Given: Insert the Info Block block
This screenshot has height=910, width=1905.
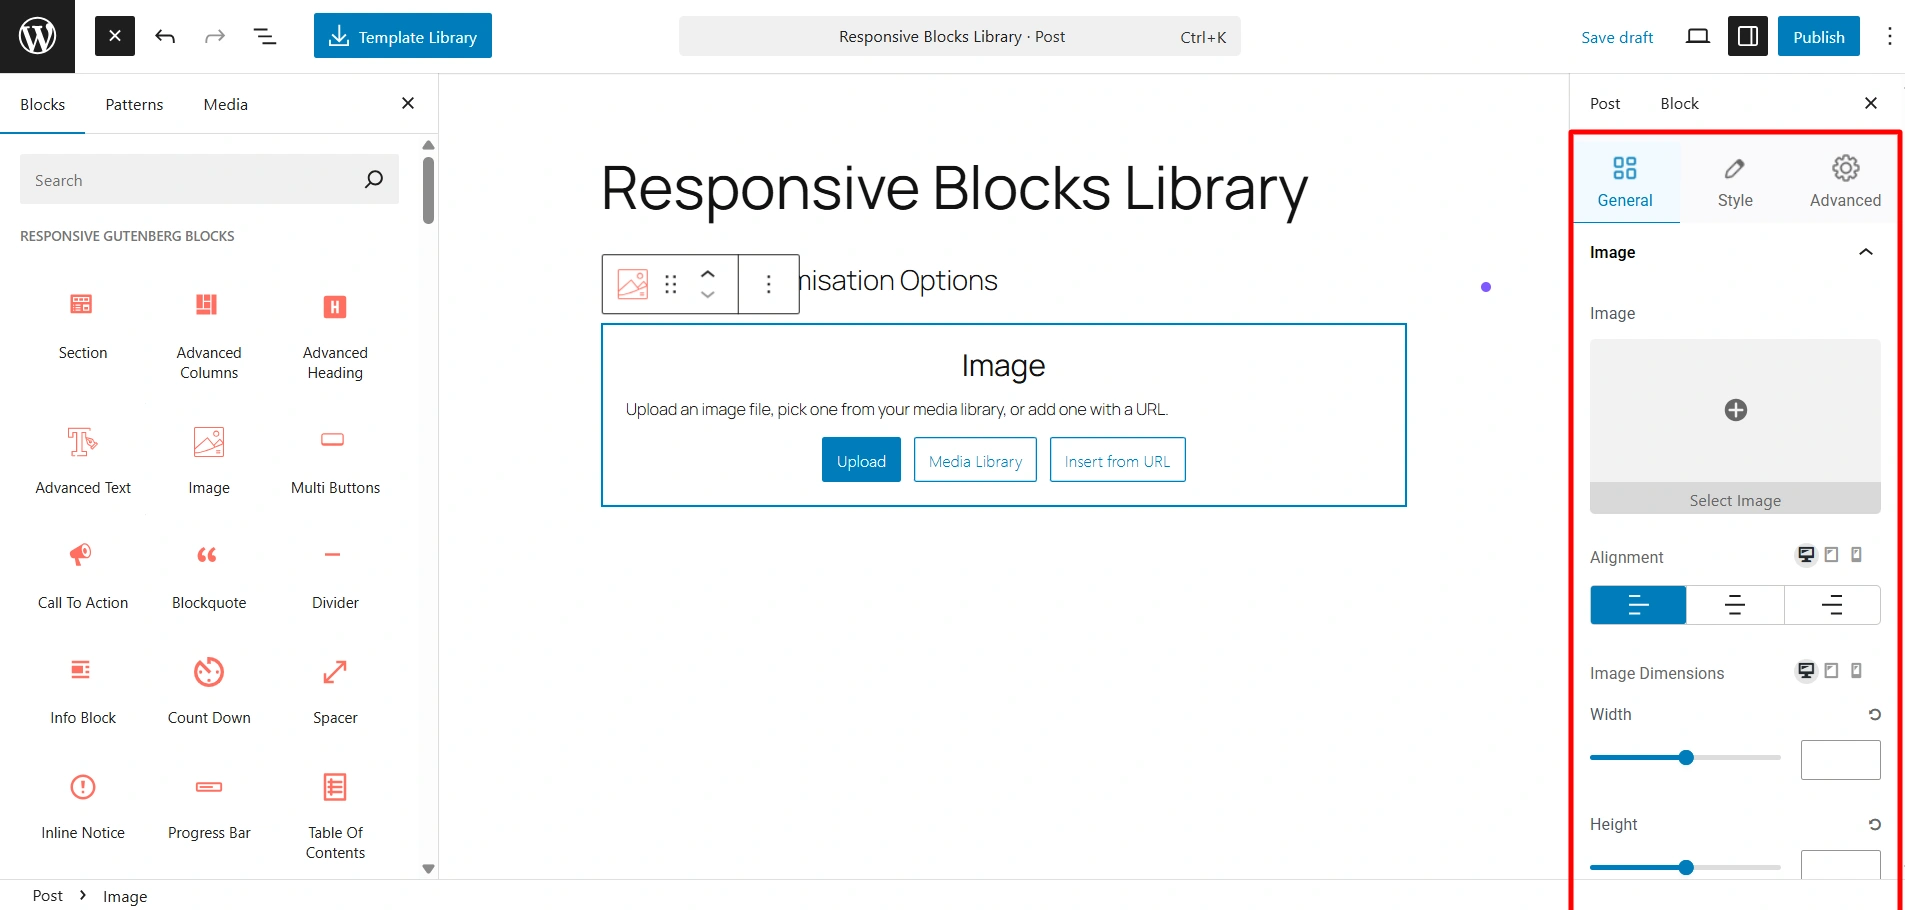Looking at the screenshot, I should 83,690.
